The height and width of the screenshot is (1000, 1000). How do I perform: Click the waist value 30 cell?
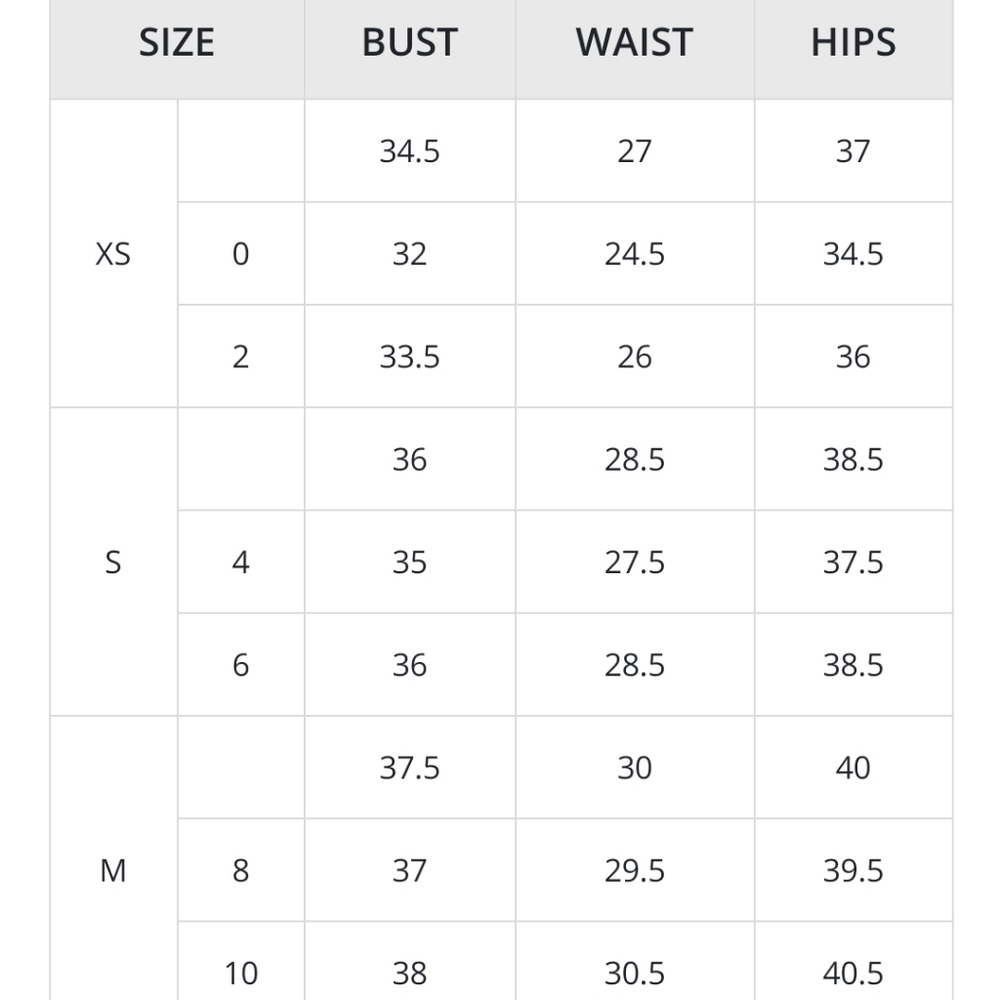pos(634,767)
